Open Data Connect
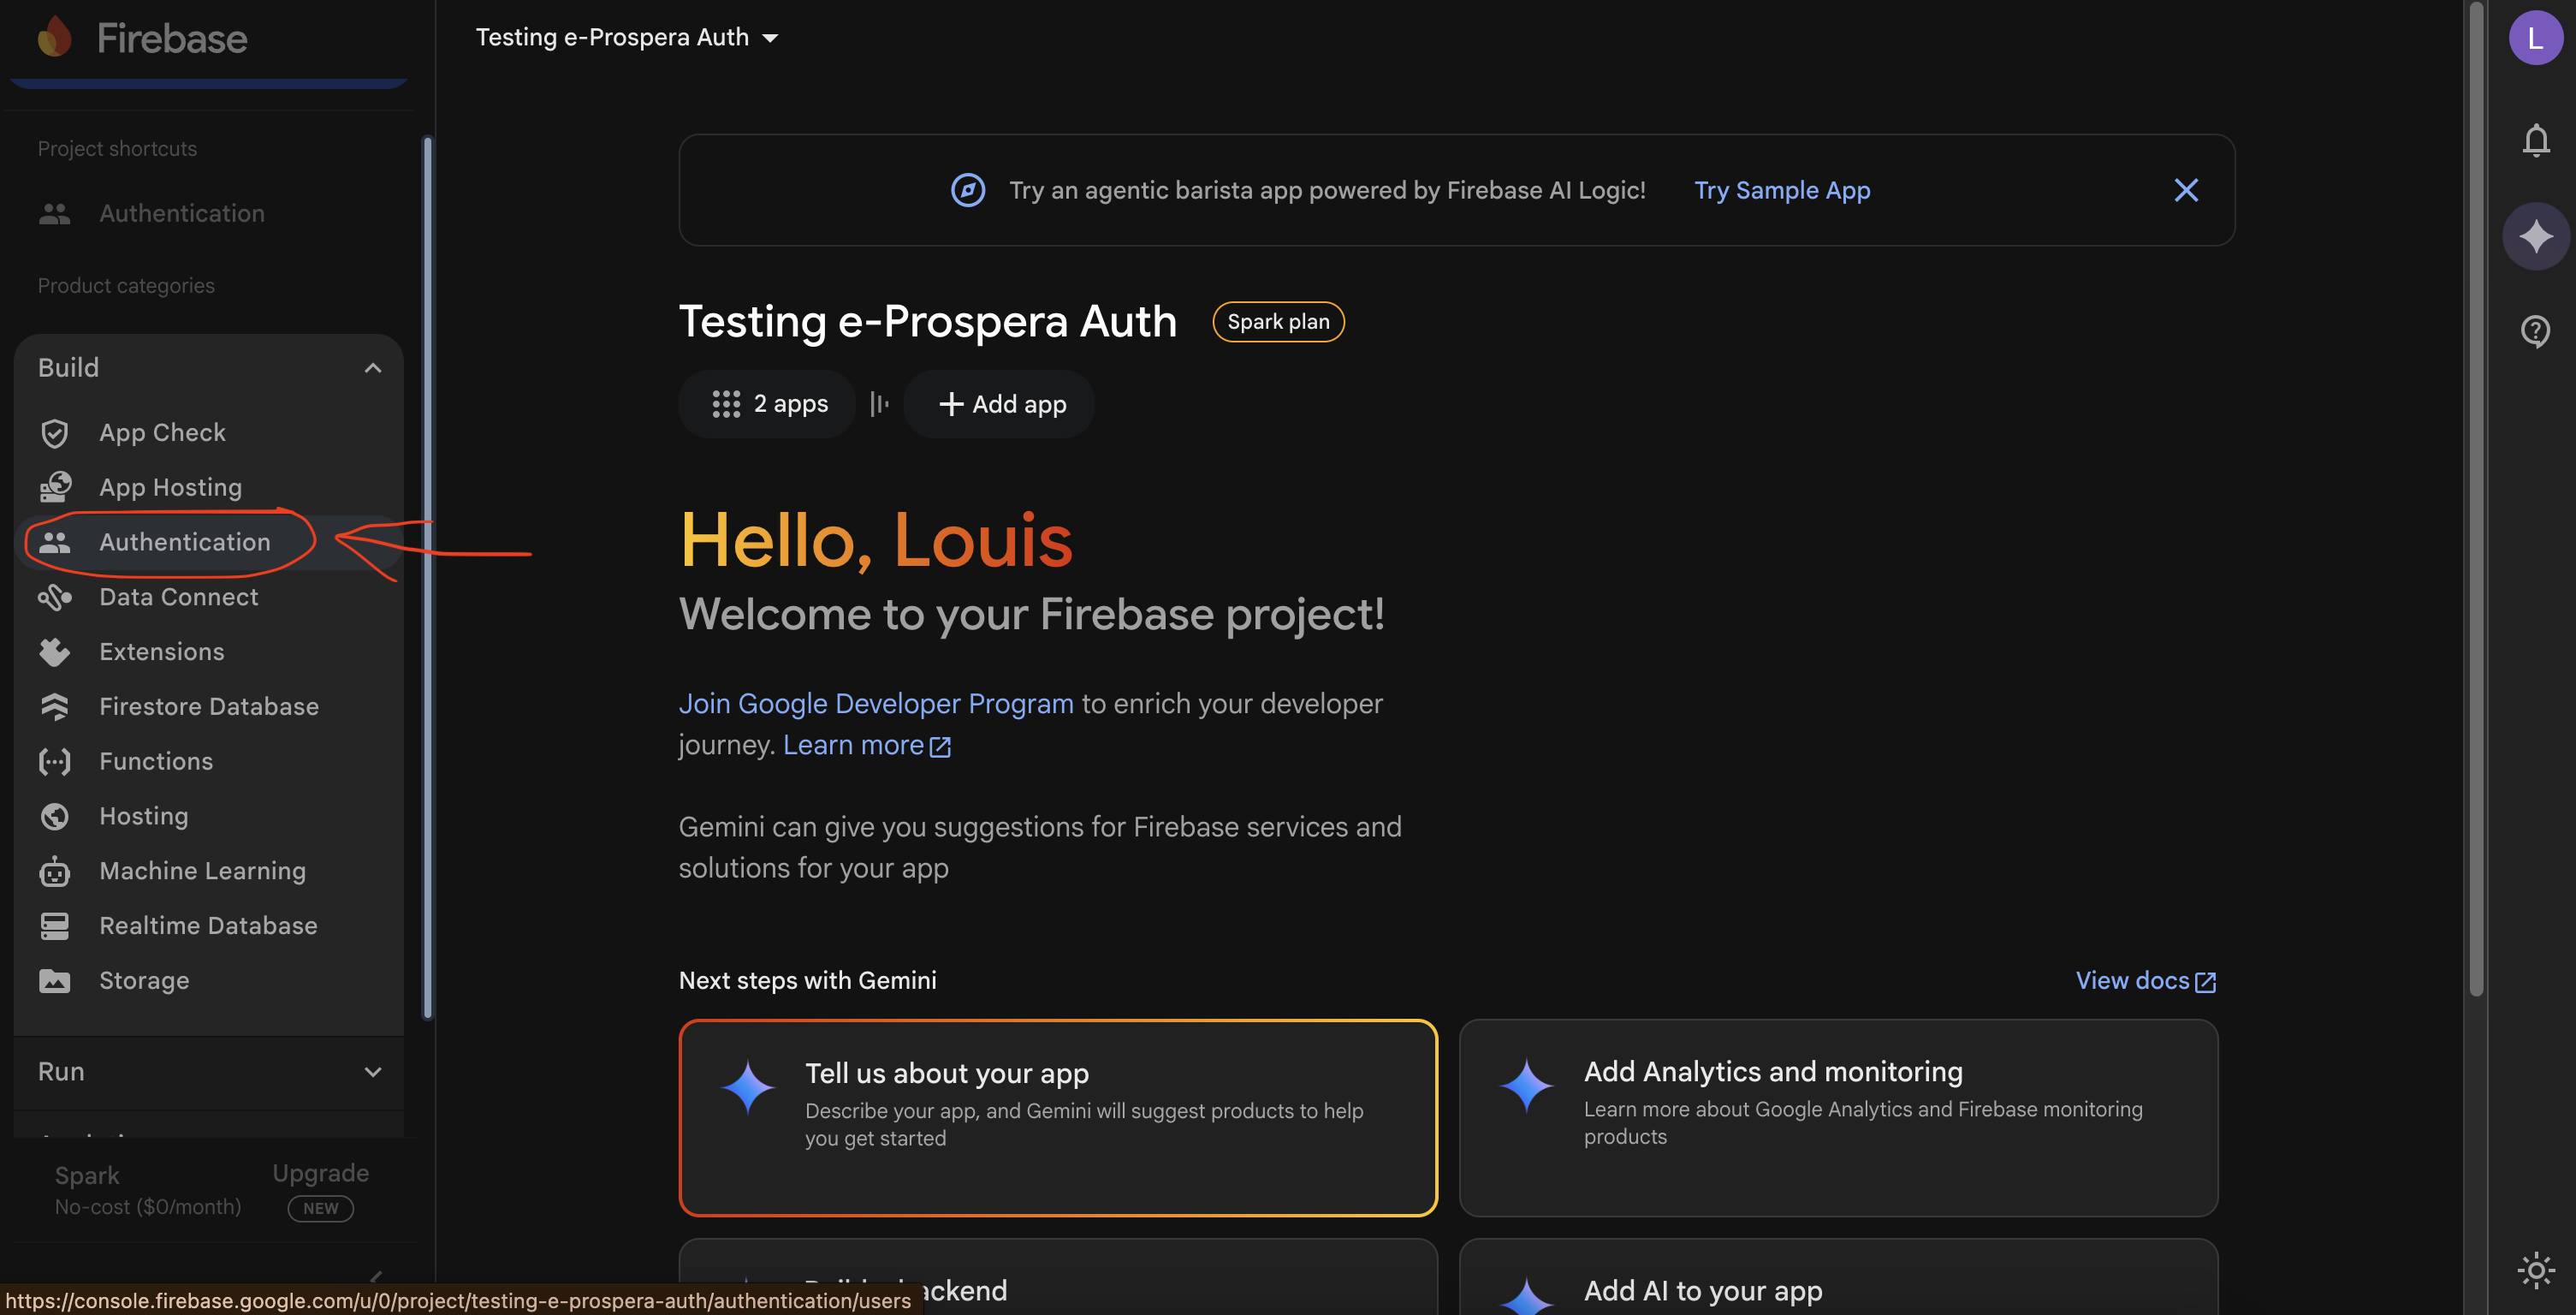This screenshot has height=1315, width=2576. (x=178, y=597)
